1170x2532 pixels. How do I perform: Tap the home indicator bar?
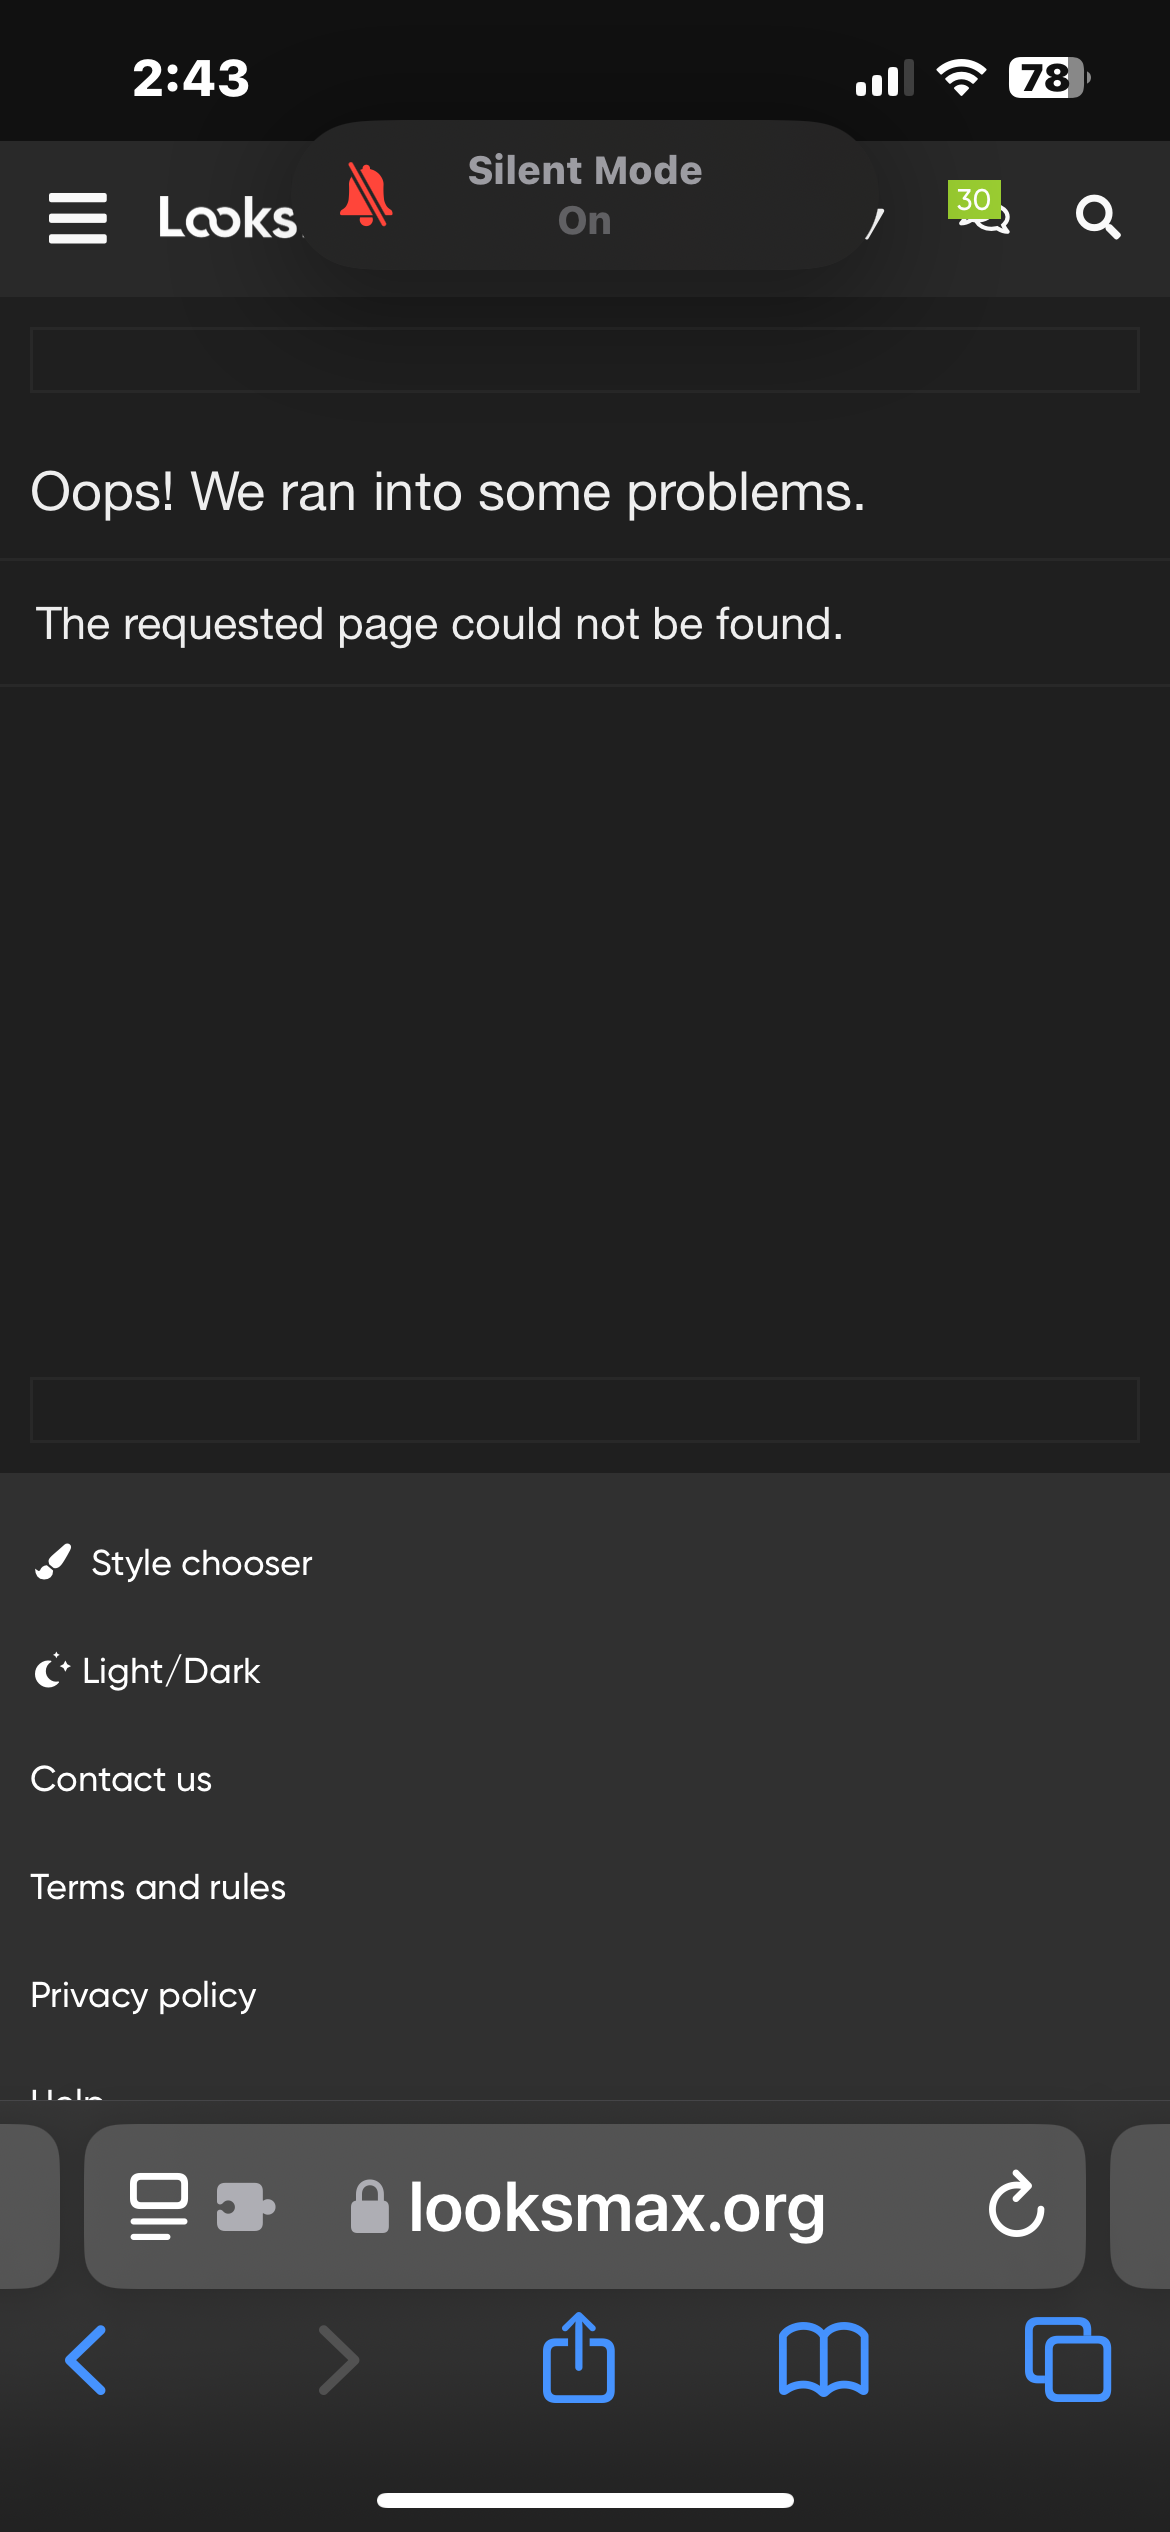coord(585,2500)
